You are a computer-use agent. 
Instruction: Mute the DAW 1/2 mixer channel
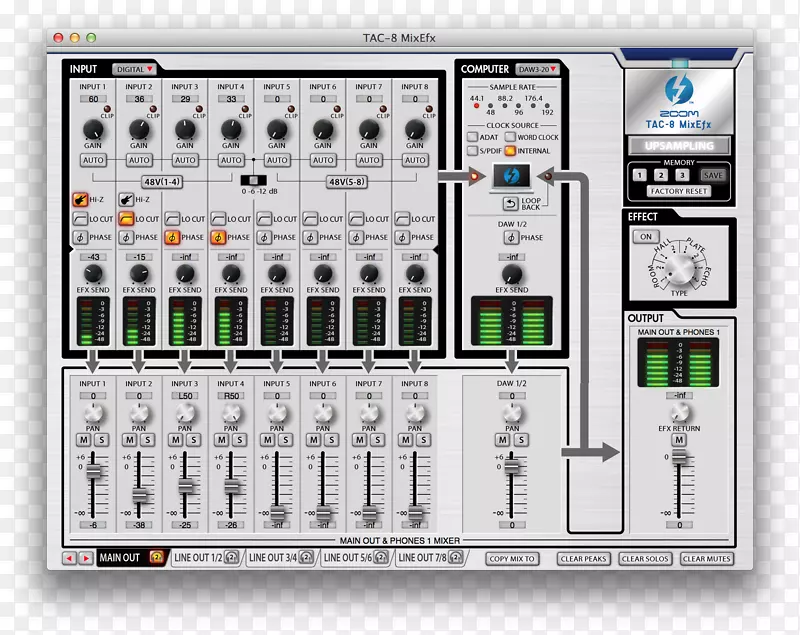[503, 440]
